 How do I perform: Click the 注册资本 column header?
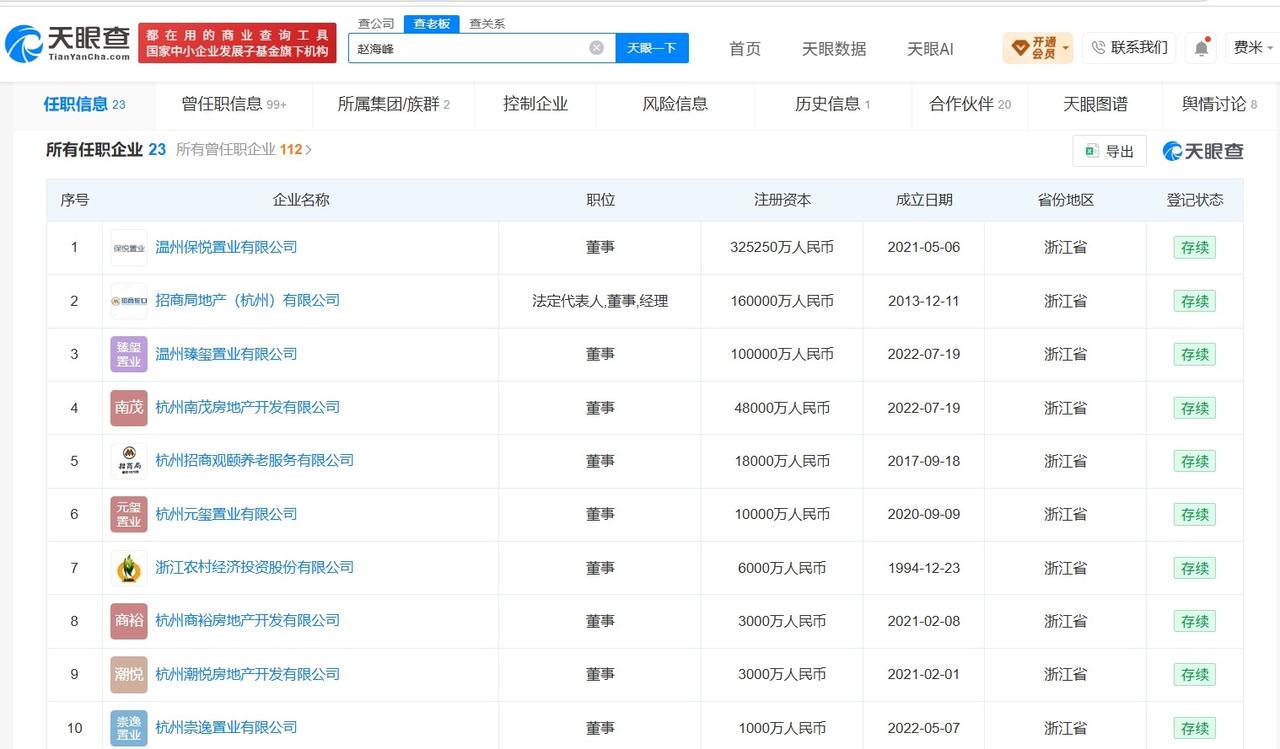(x=782, y=200)
